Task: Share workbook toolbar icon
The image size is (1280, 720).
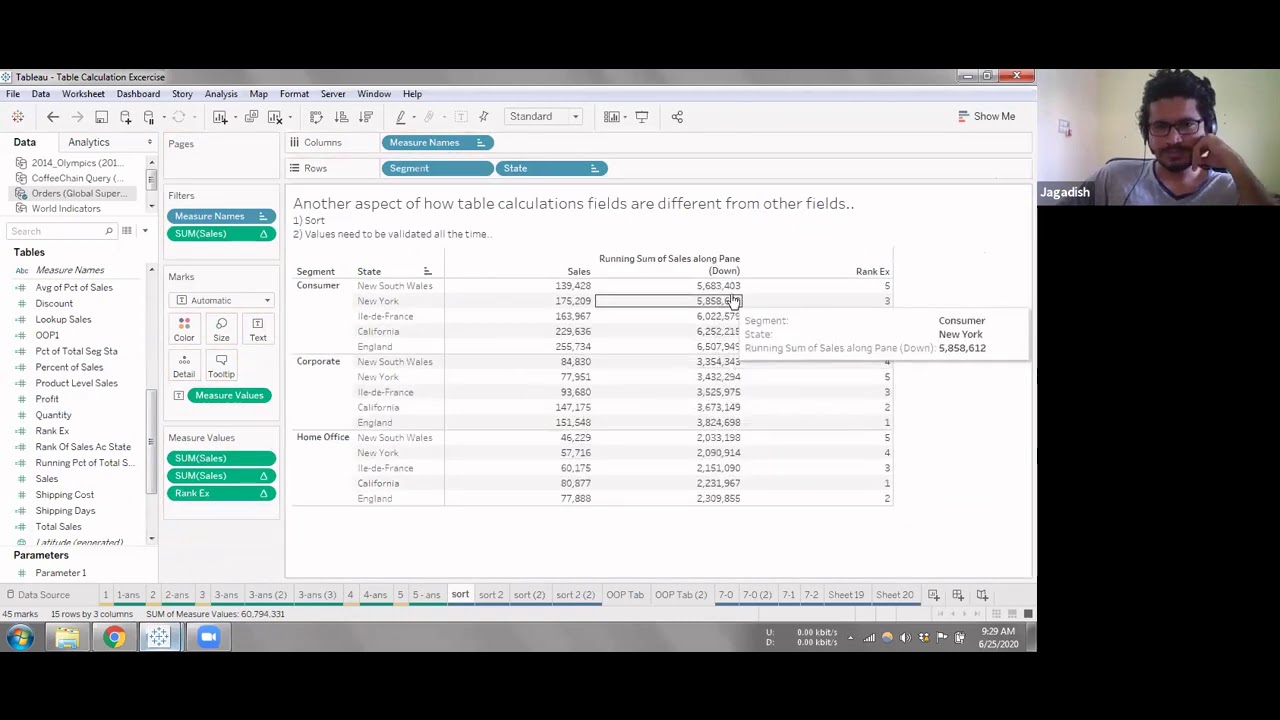Action: [677, 117]
